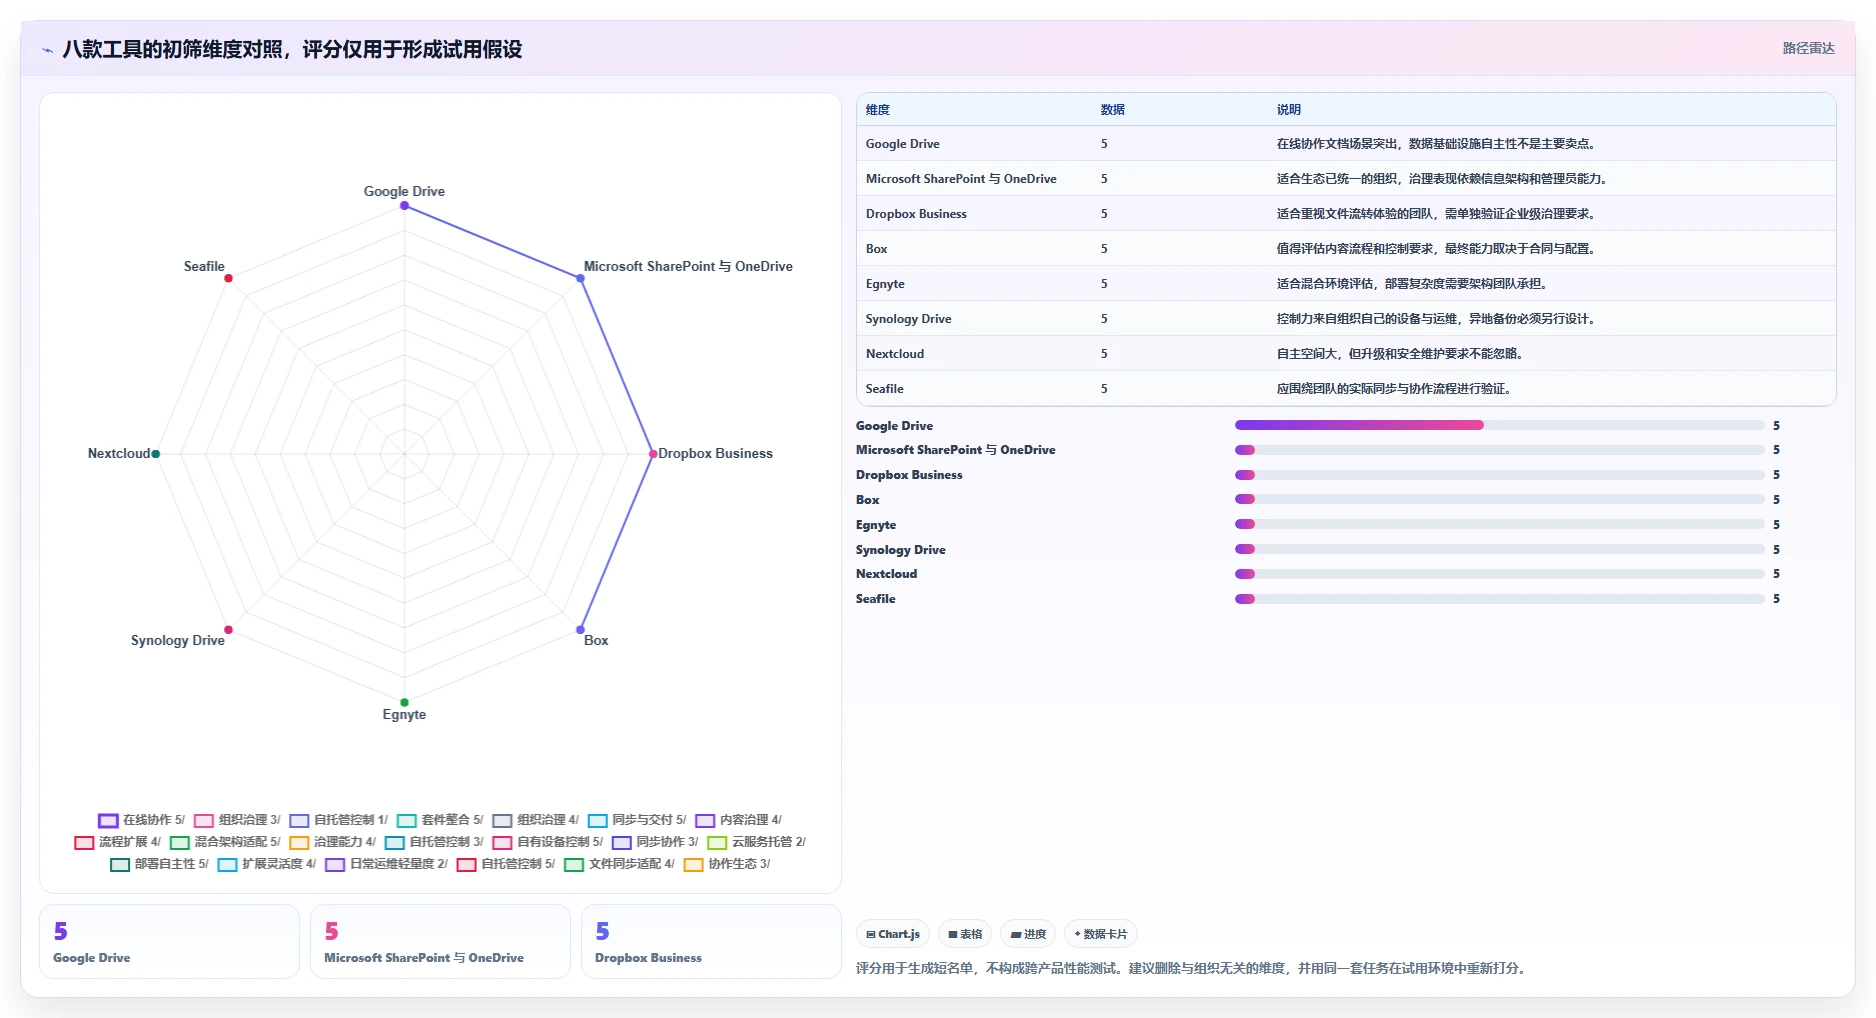Click the 说明 column header
This screenshot has height=1018, width=1876.
pyautogui.click(x=1288, y=110)
